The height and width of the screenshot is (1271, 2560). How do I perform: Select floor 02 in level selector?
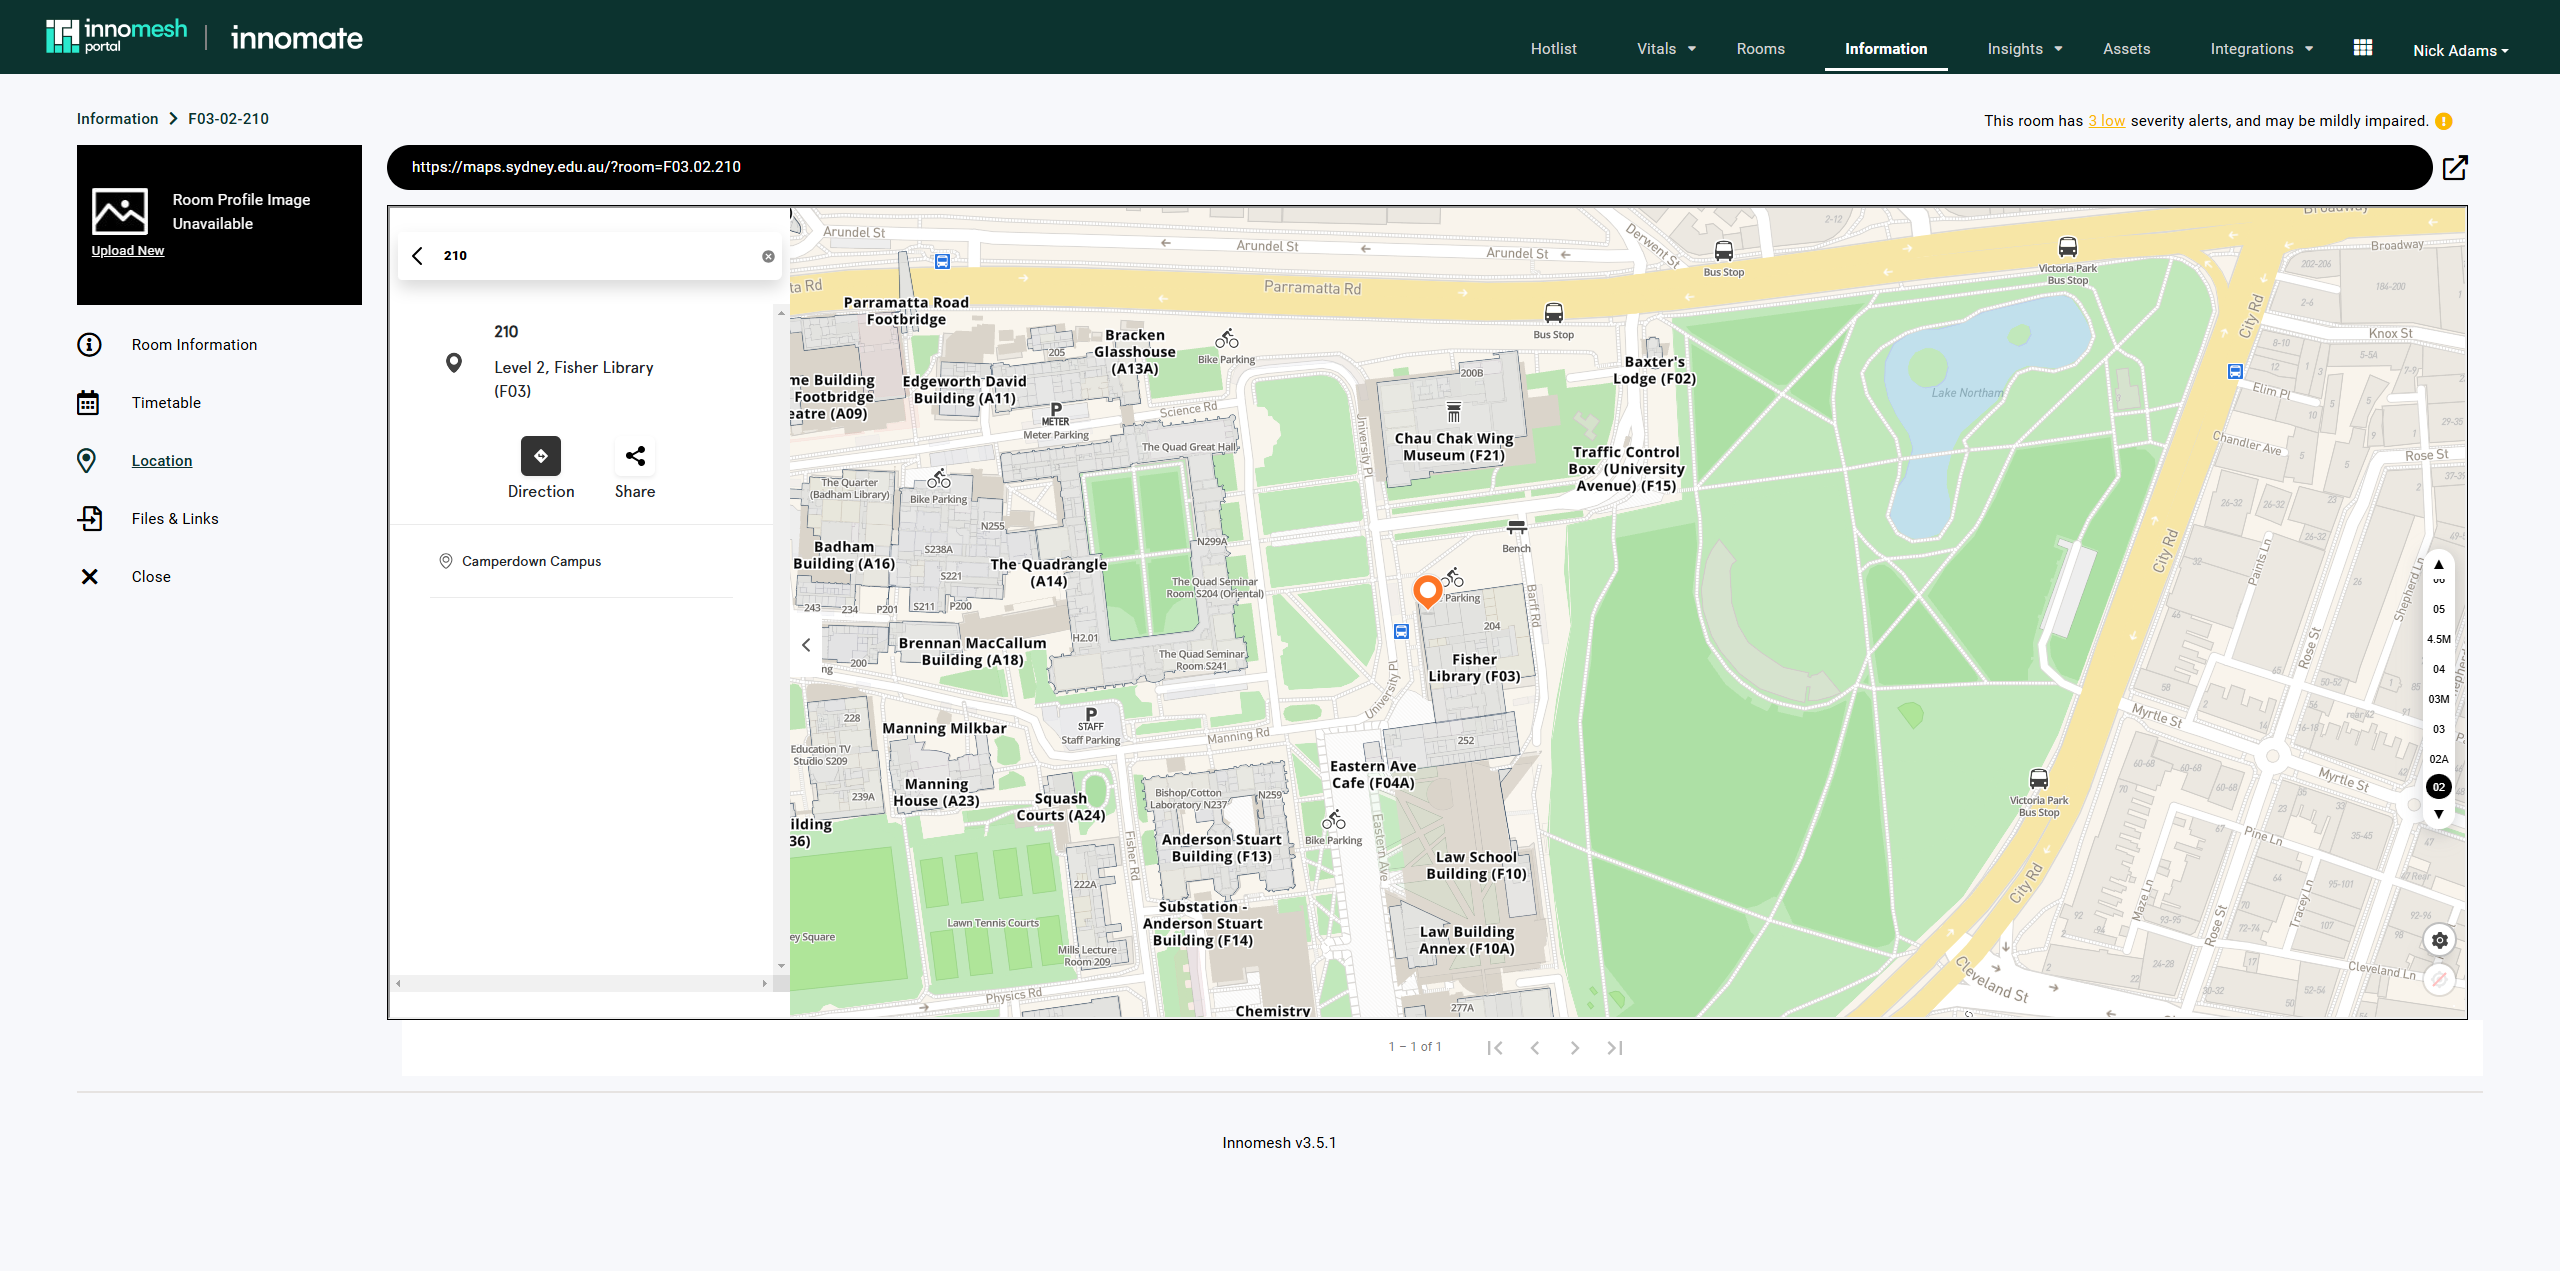[2439, 788]
